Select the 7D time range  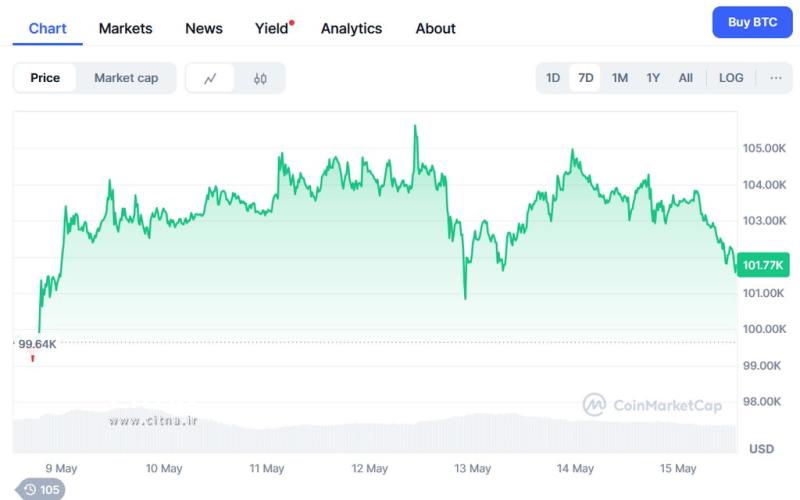[x=586, y=78]
